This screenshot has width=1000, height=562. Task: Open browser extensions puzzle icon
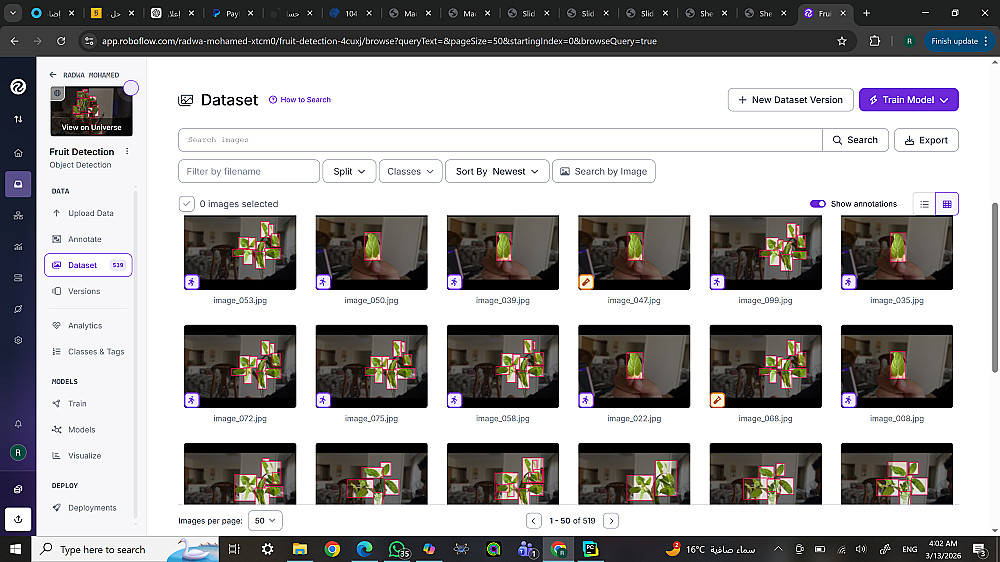pos(874,41)
